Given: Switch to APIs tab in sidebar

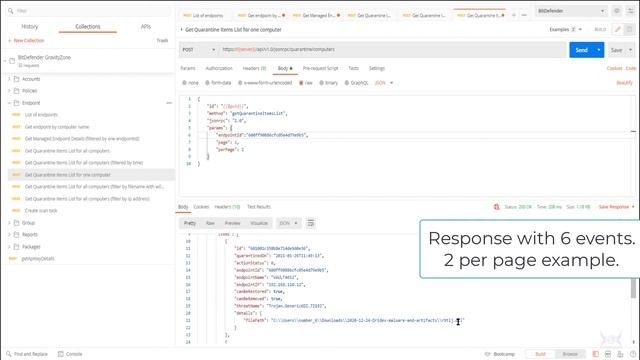Looking at the screenshot, I should click(x=146, y=27).
